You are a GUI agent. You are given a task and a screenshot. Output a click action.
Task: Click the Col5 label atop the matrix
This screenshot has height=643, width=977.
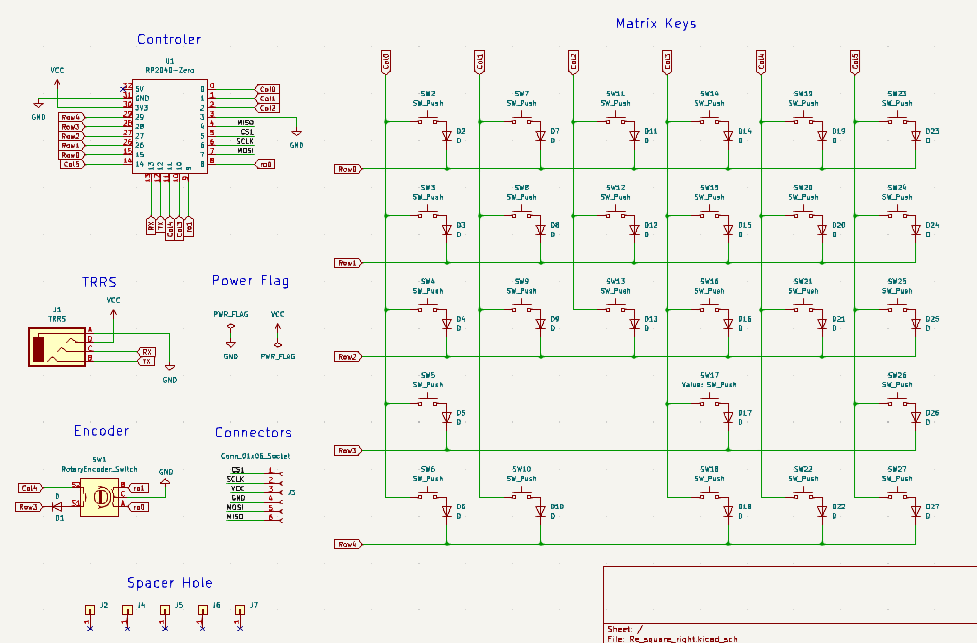click(855, 62)
